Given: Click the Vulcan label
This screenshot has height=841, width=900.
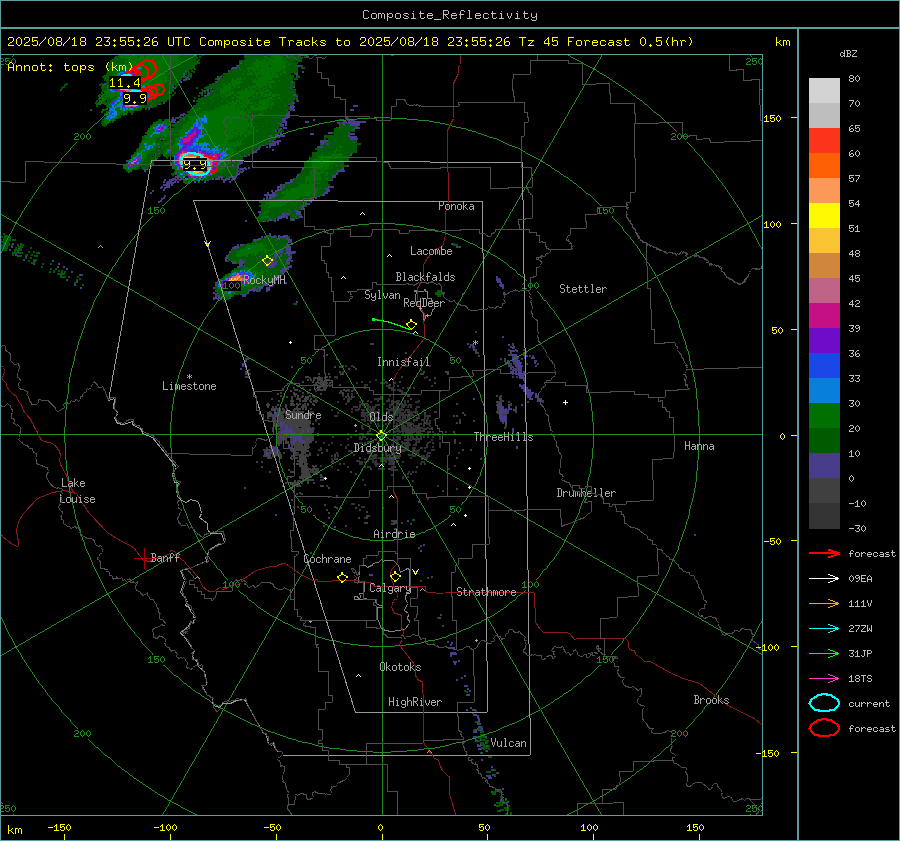Looking at the screenshot, I should coord(508,743).
